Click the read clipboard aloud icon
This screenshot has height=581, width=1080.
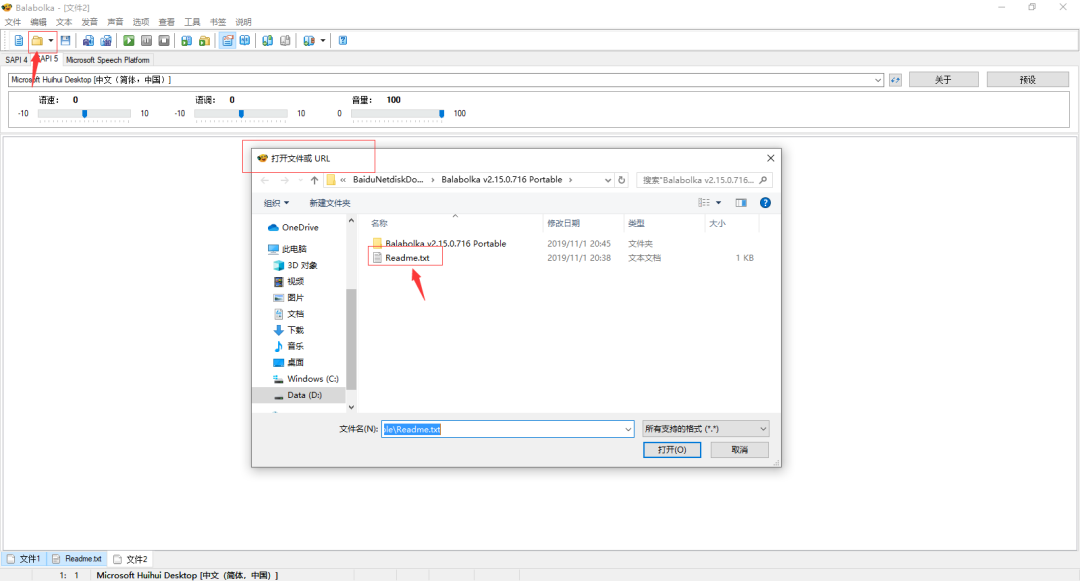click(x=187, y=41)
